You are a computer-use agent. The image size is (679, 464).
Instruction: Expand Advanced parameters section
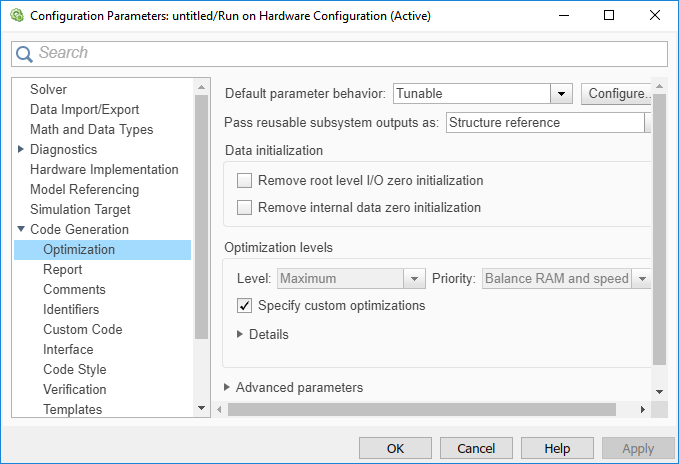click(228, 387)
